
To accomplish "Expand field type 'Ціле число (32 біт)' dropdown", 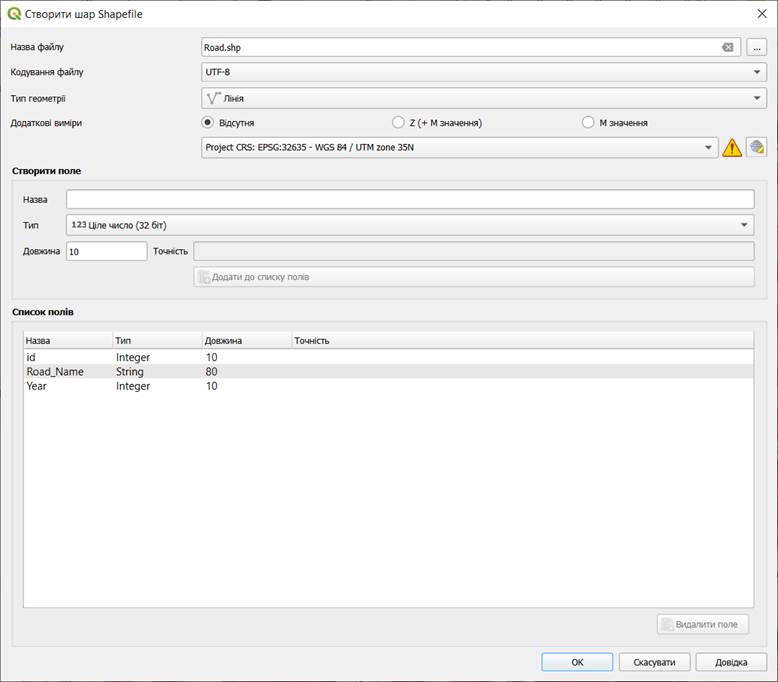I will 410,225.
